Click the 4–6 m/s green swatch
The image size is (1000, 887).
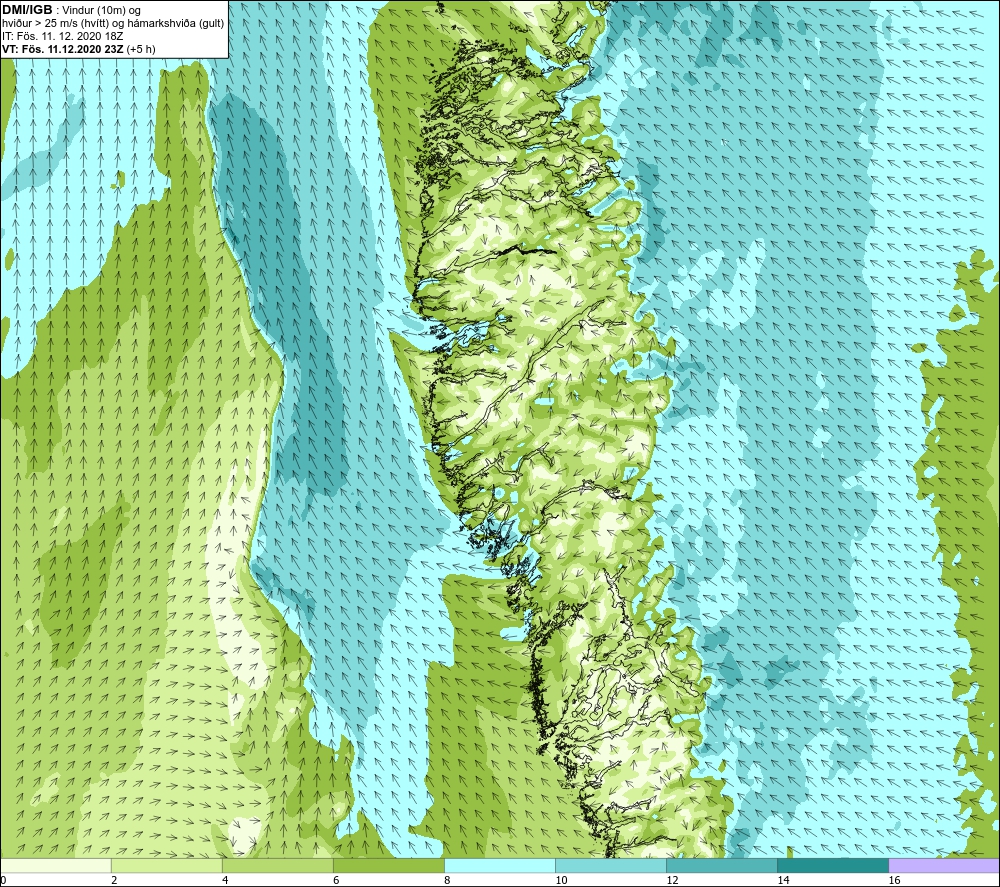[277, 865]
